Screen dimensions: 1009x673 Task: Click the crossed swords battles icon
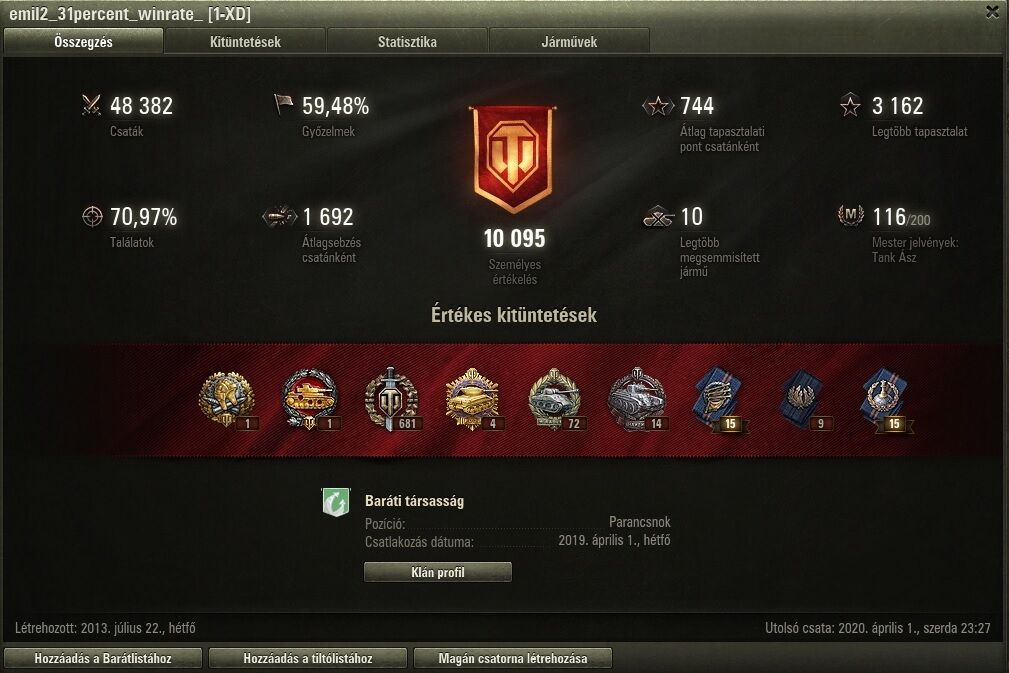point(91,105)
